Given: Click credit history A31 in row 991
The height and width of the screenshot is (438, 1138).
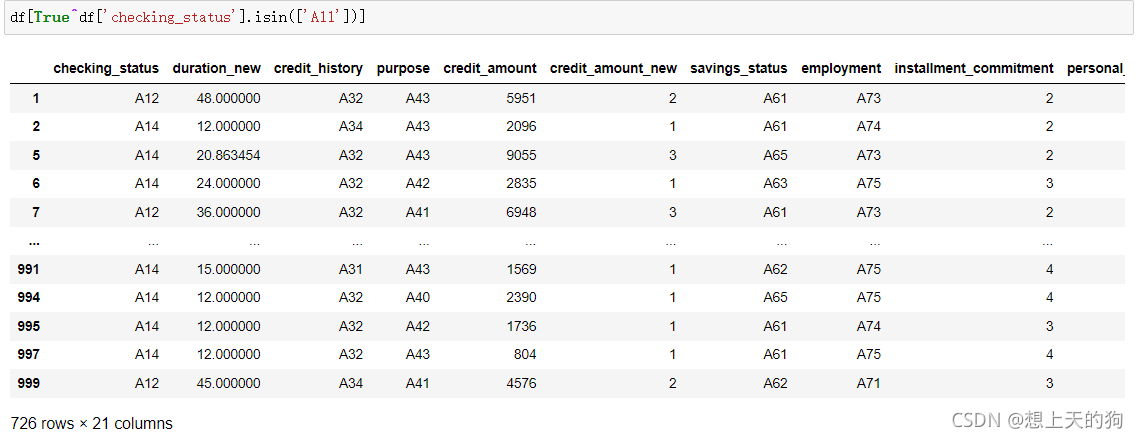Looking at the screenshot, I should [x=351, y=269].
